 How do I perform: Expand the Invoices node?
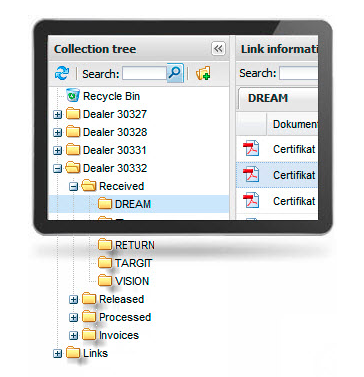(74, 336)
